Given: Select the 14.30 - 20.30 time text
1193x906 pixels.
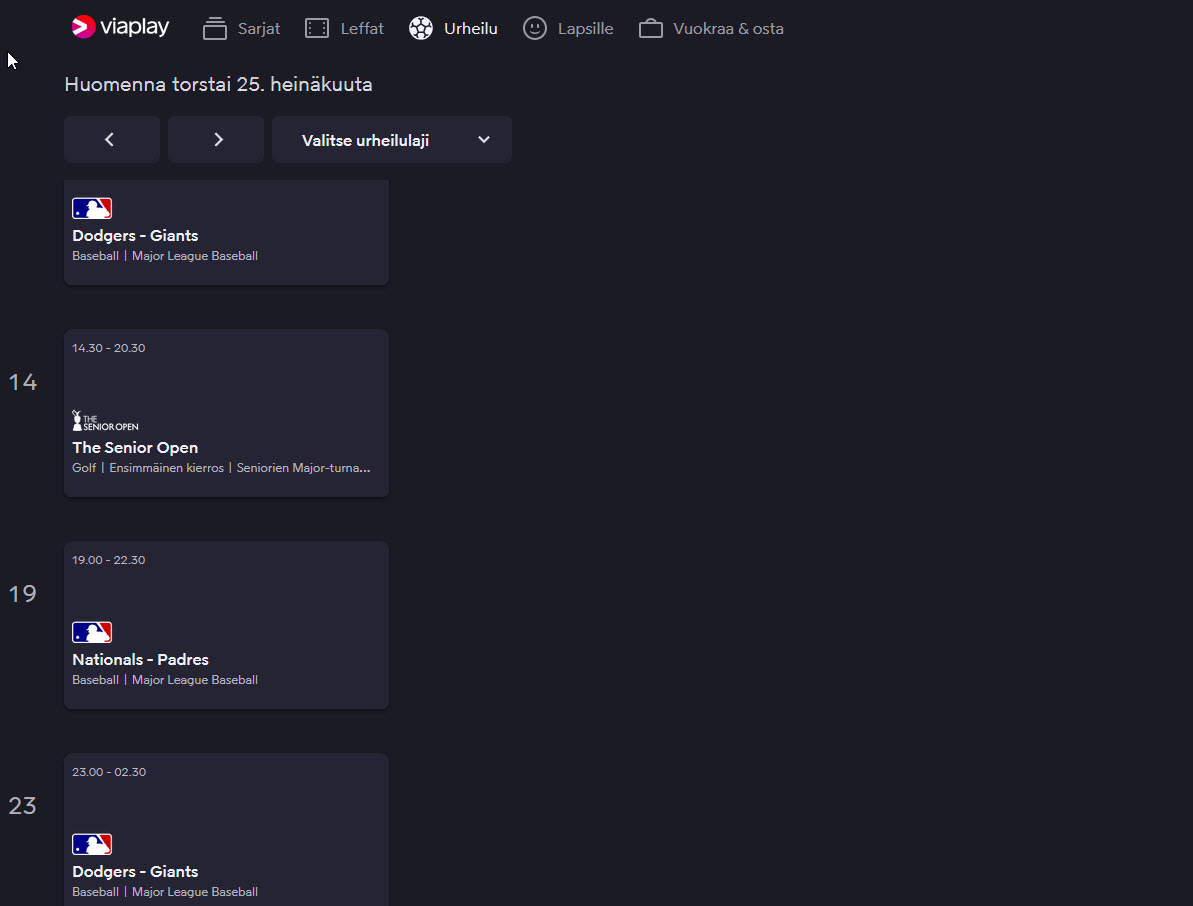Looking at the screenshot, I should [109, 348].
